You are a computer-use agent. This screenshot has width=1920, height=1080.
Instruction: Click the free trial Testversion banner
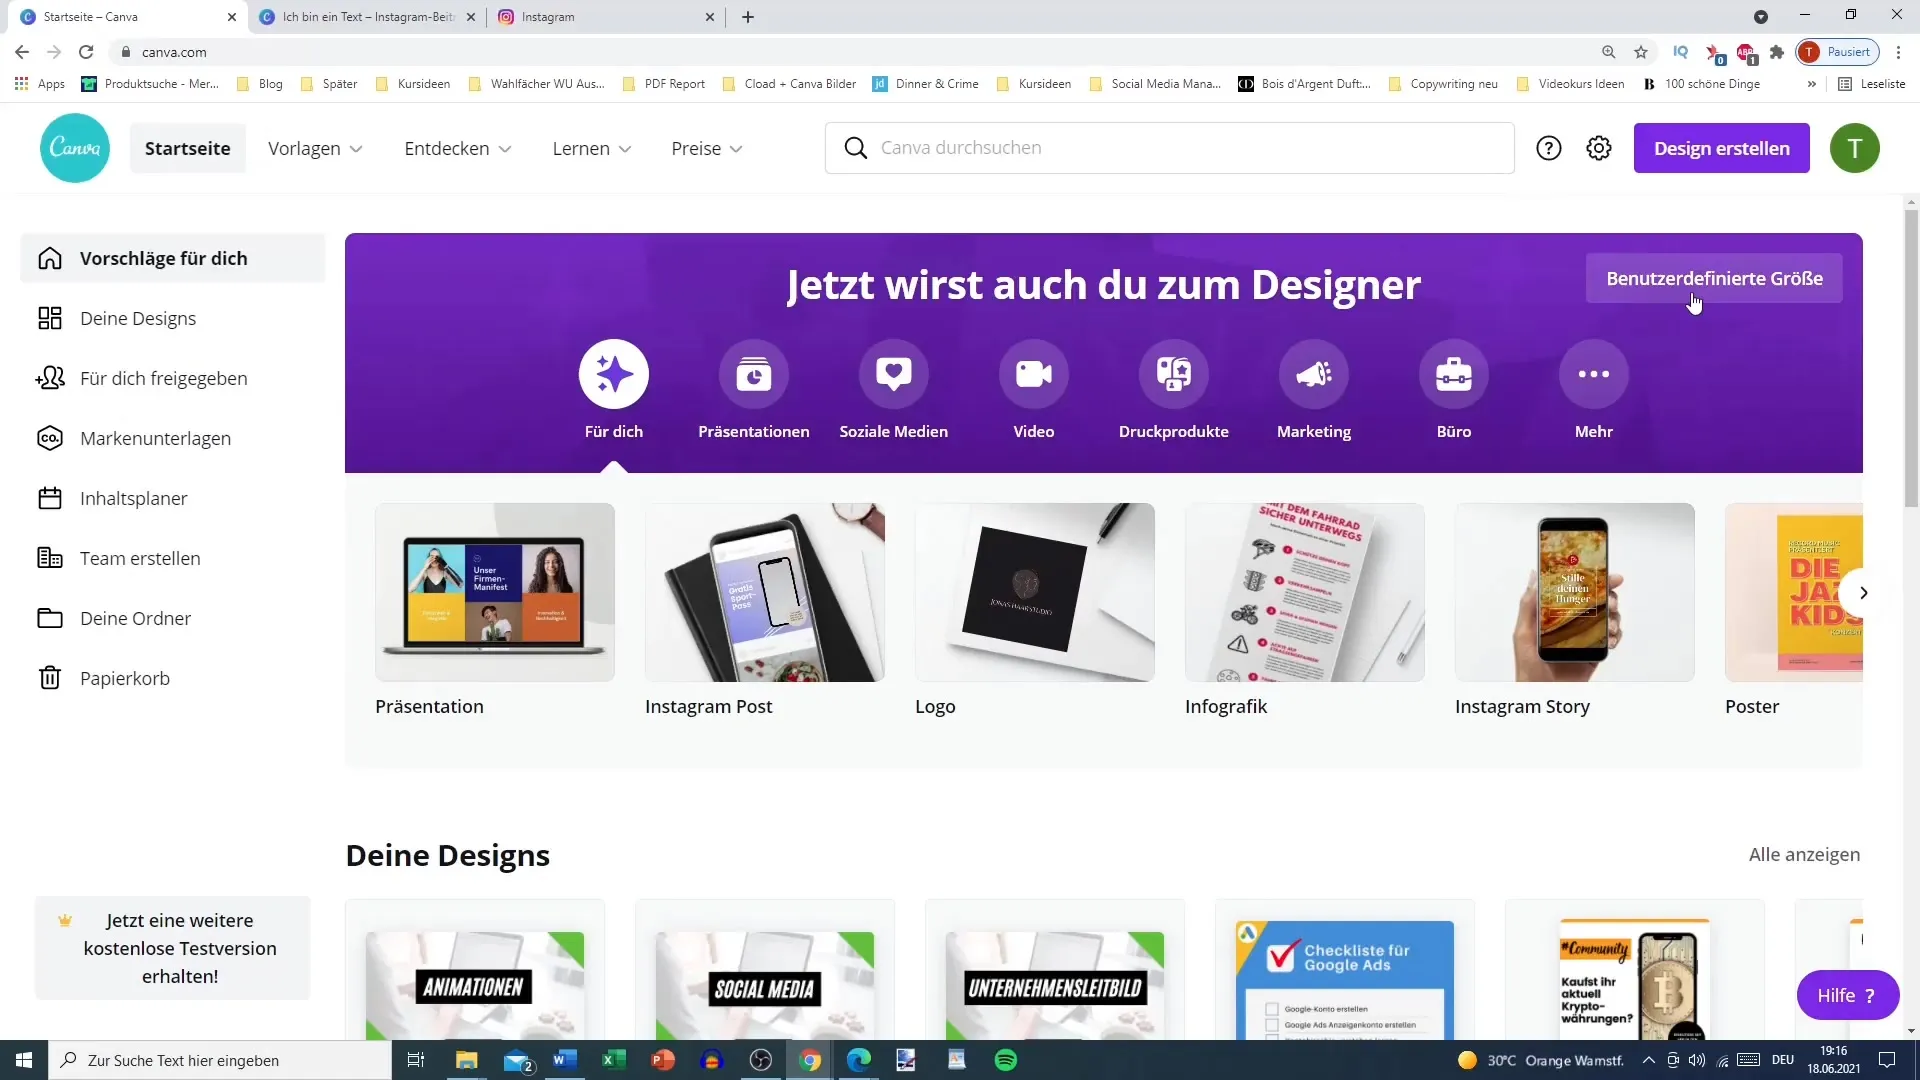click(x=172, y=948)
